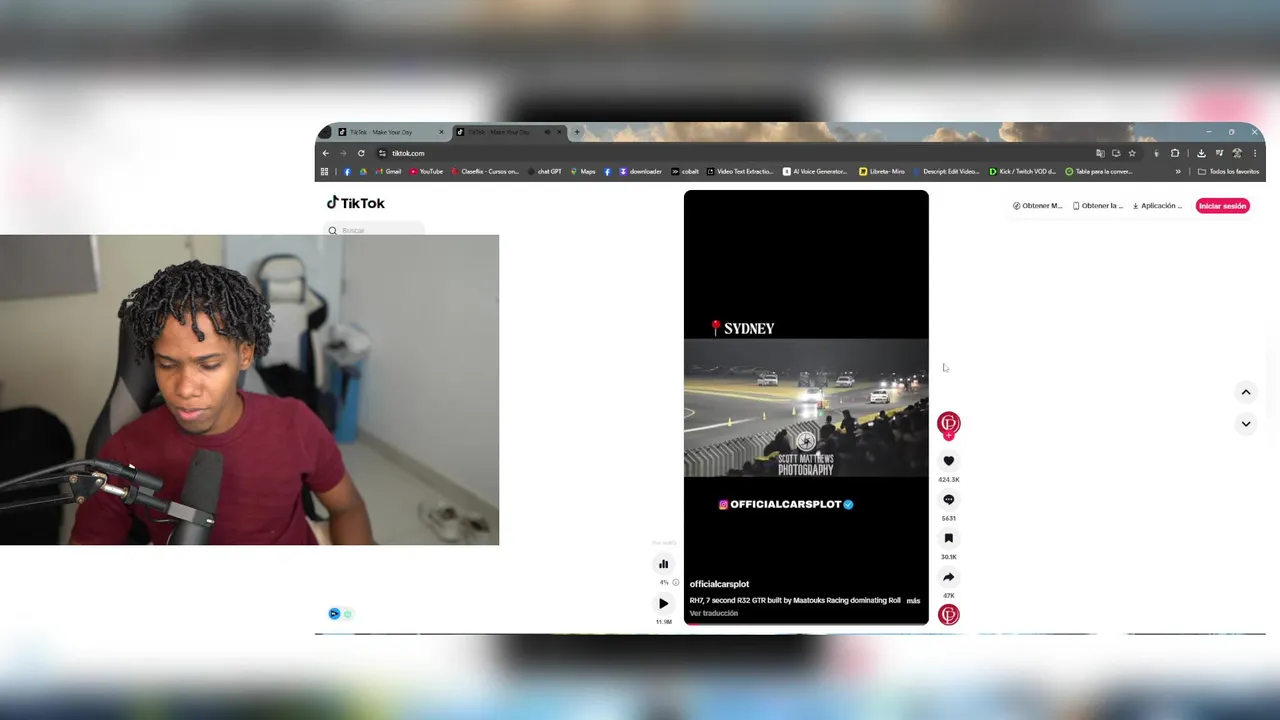Click the TikTok logo
This screenshot has height=720, width=1280.
click(356, 203)
